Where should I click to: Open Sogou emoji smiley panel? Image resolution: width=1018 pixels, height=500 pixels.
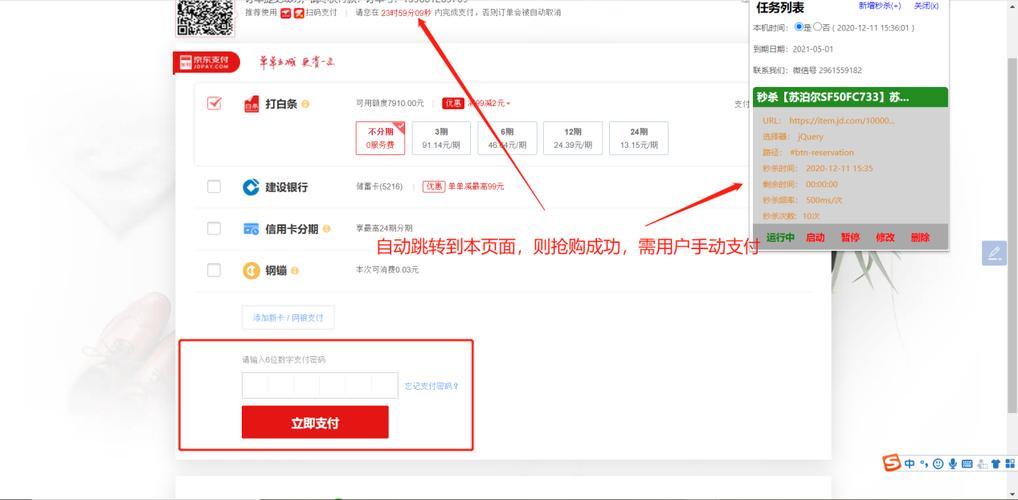point(937,464)
